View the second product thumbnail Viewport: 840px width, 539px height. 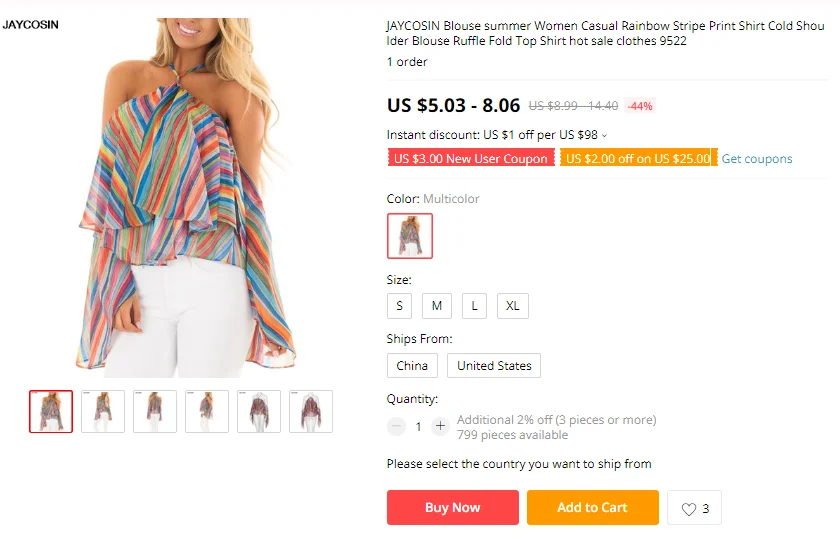(x=103, y=411)
